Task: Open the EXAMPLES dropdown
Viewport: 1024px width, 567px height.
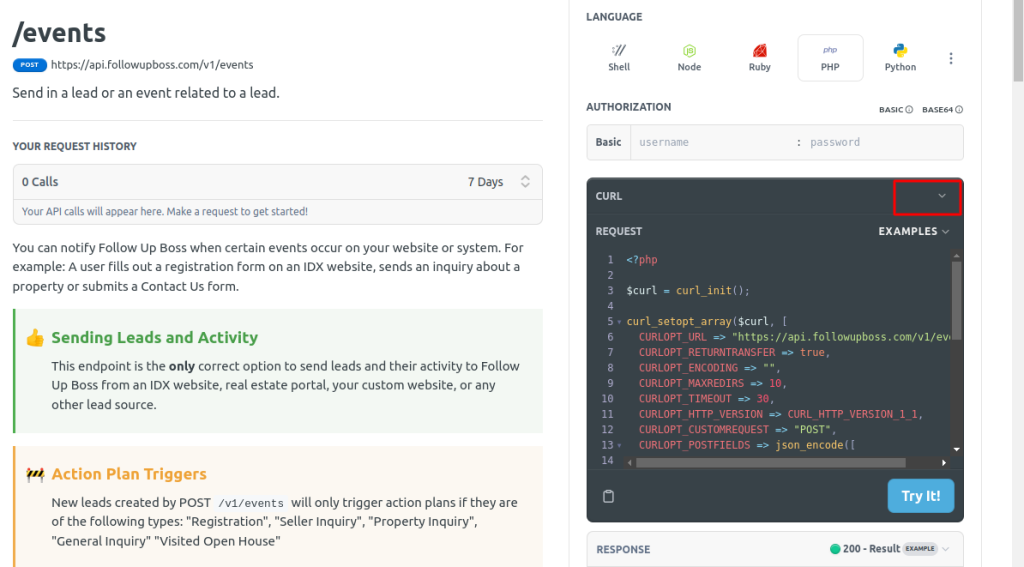Action: 914,231
